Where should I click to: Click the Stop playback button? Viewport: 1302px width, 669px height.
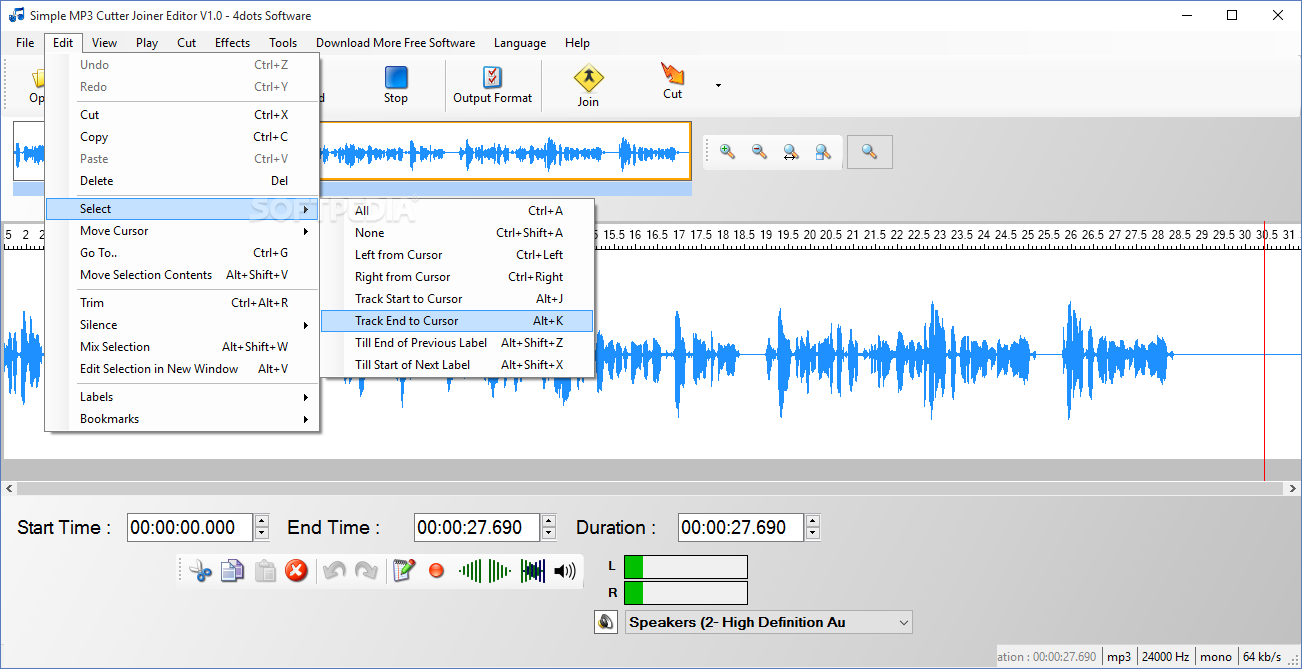(x=396, y=84)
